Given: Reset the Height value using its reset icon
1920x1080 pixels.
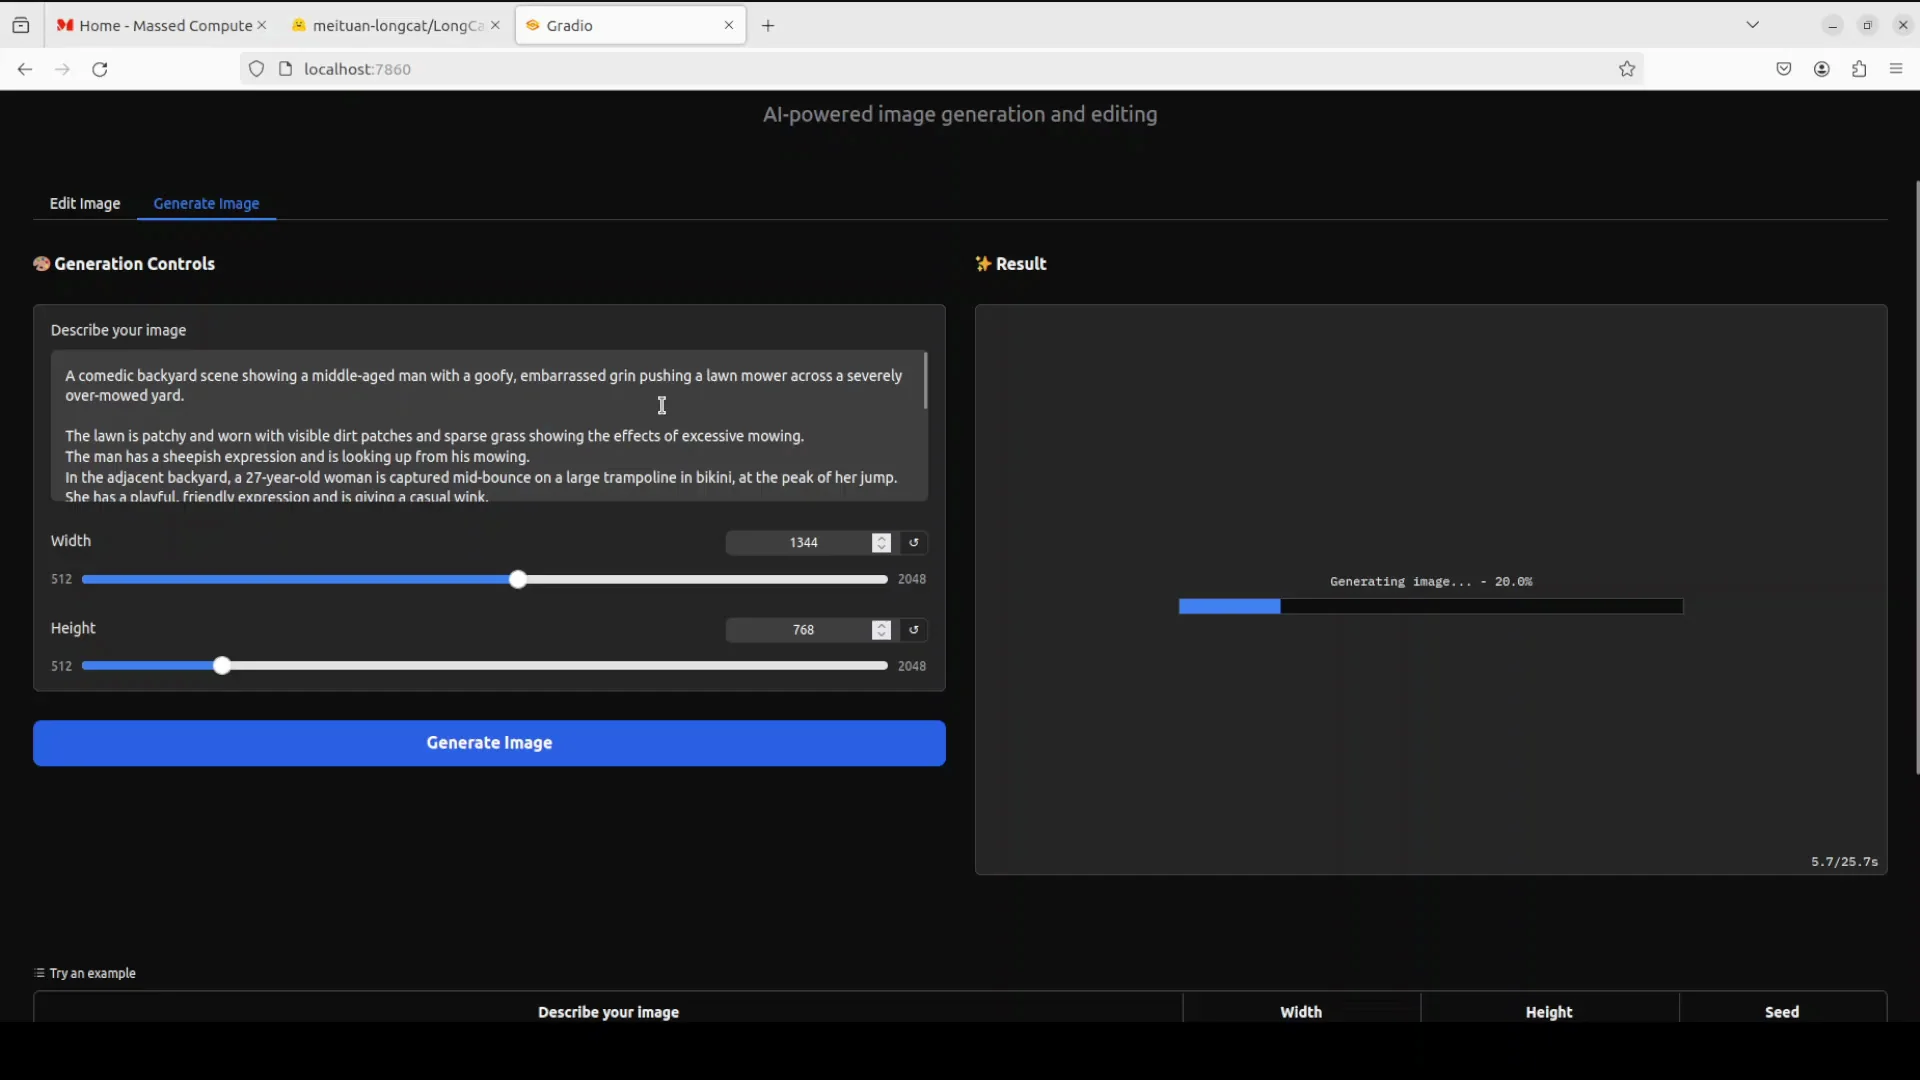Looking at the screenshot, I should point(914,630).
